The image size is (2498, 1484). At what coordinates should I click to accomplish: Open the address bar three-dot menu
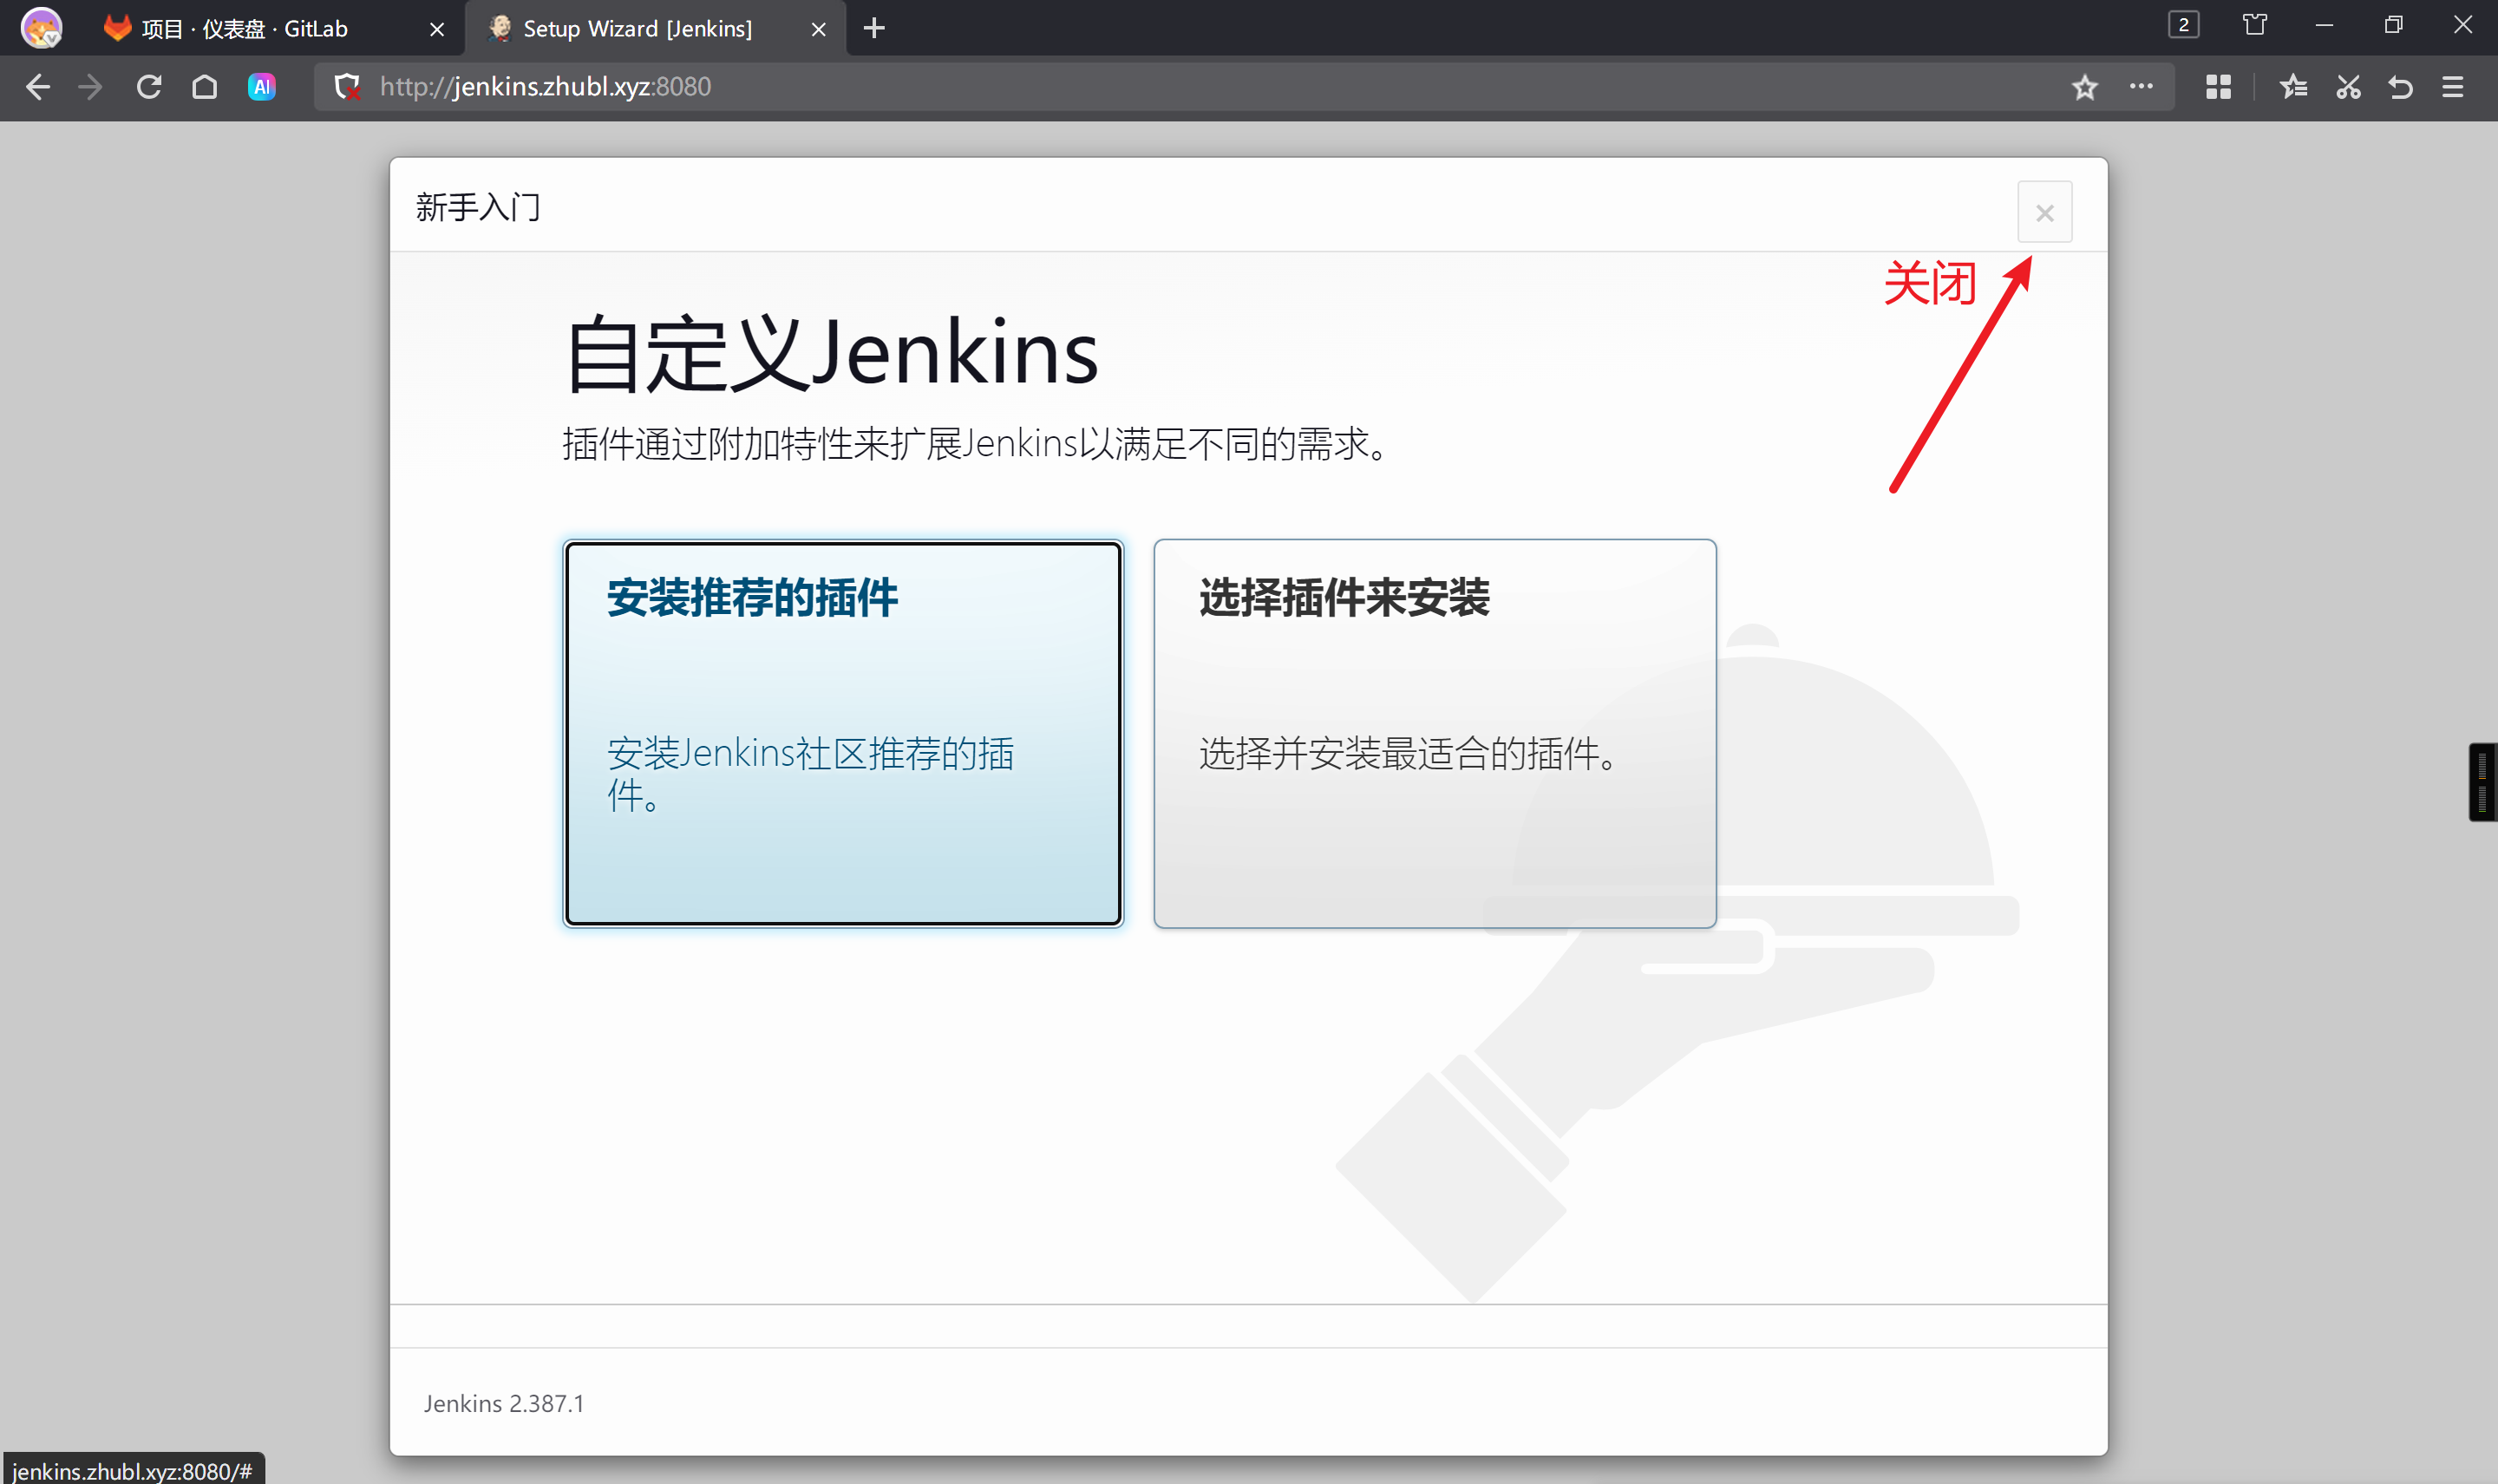pos(2140,87)
